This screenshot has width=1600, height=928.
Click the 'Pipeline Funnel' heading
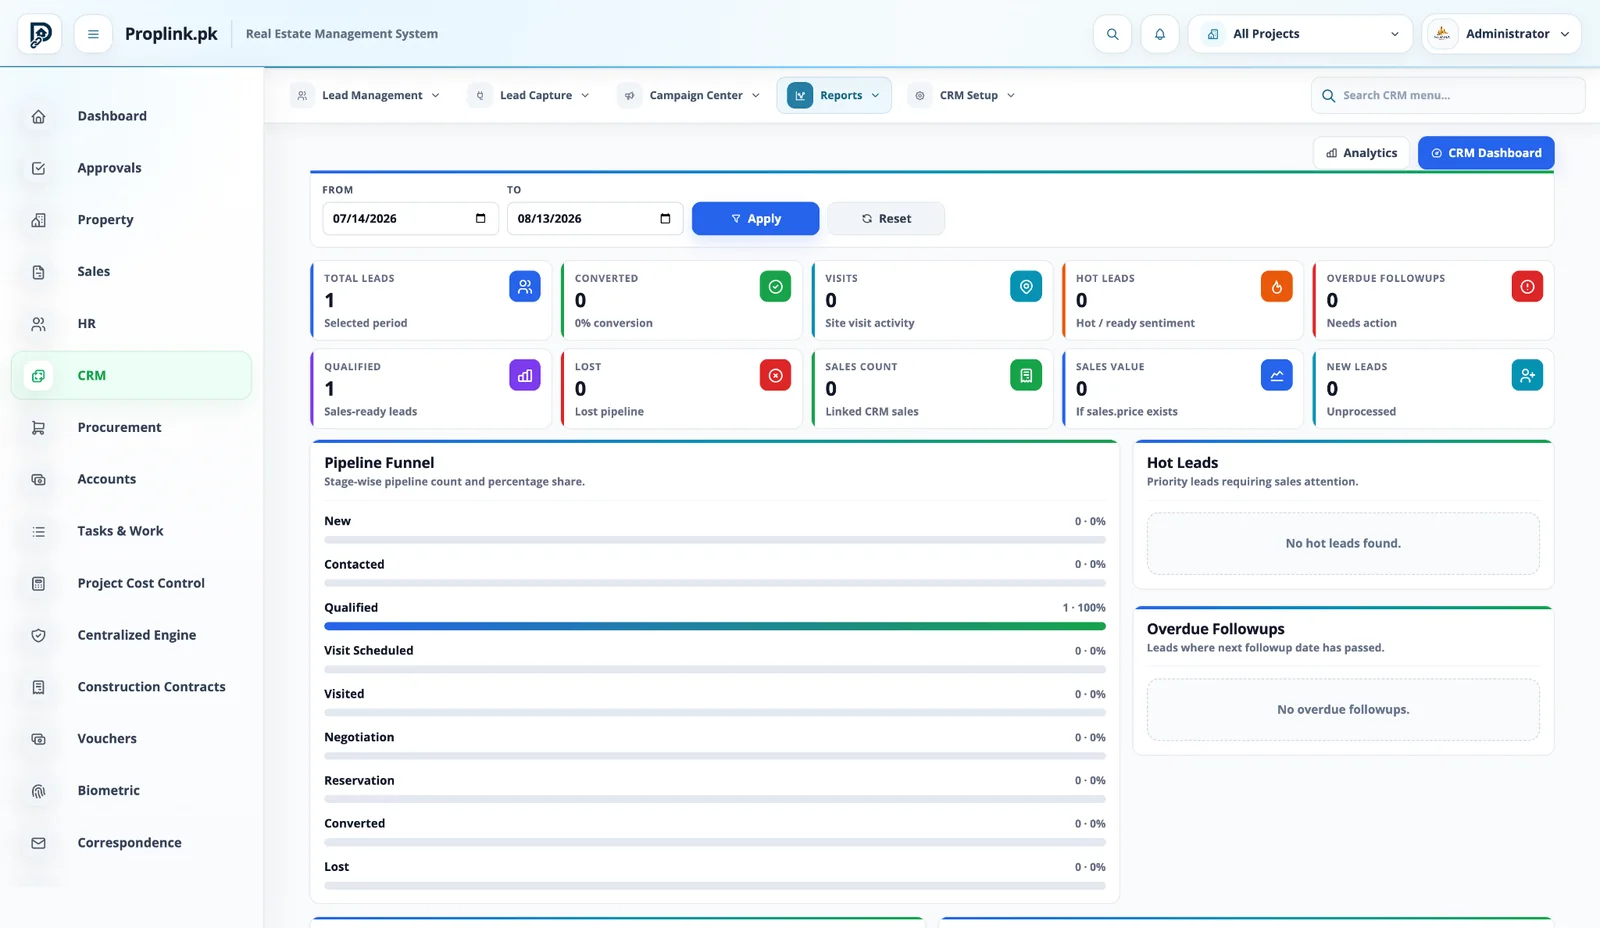(x=379, y=463)
